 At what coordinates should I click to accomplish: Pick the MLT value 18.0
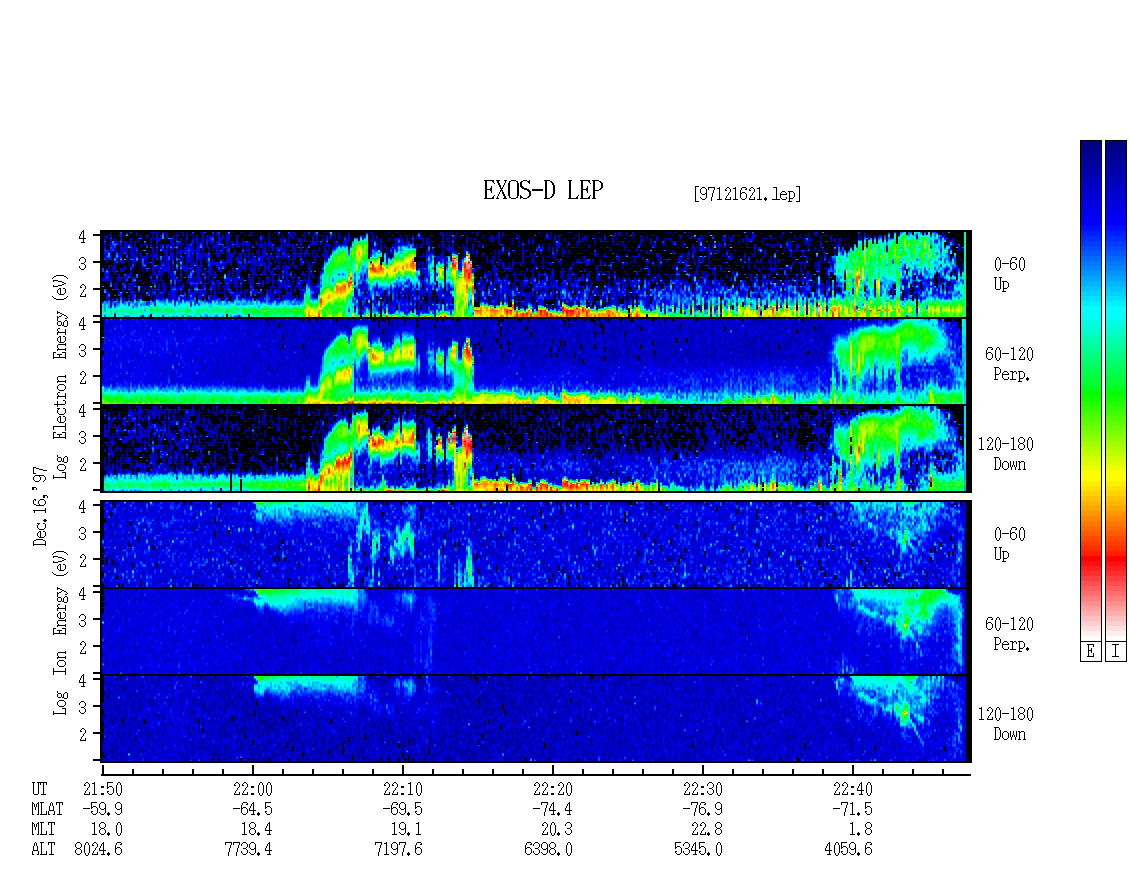107,829
